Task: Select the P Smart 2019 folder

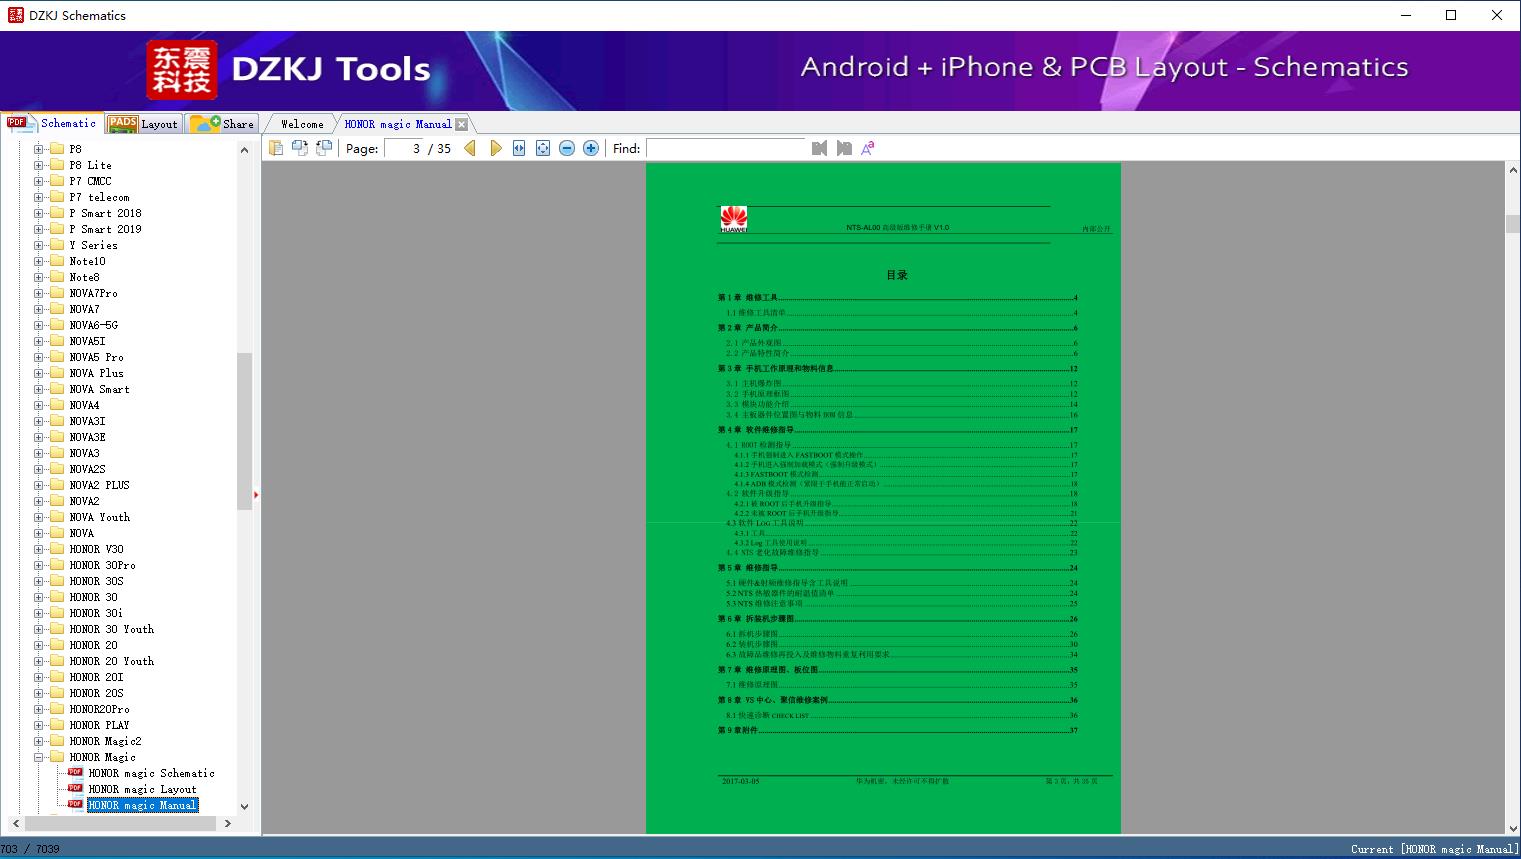Action: [105, 229]
